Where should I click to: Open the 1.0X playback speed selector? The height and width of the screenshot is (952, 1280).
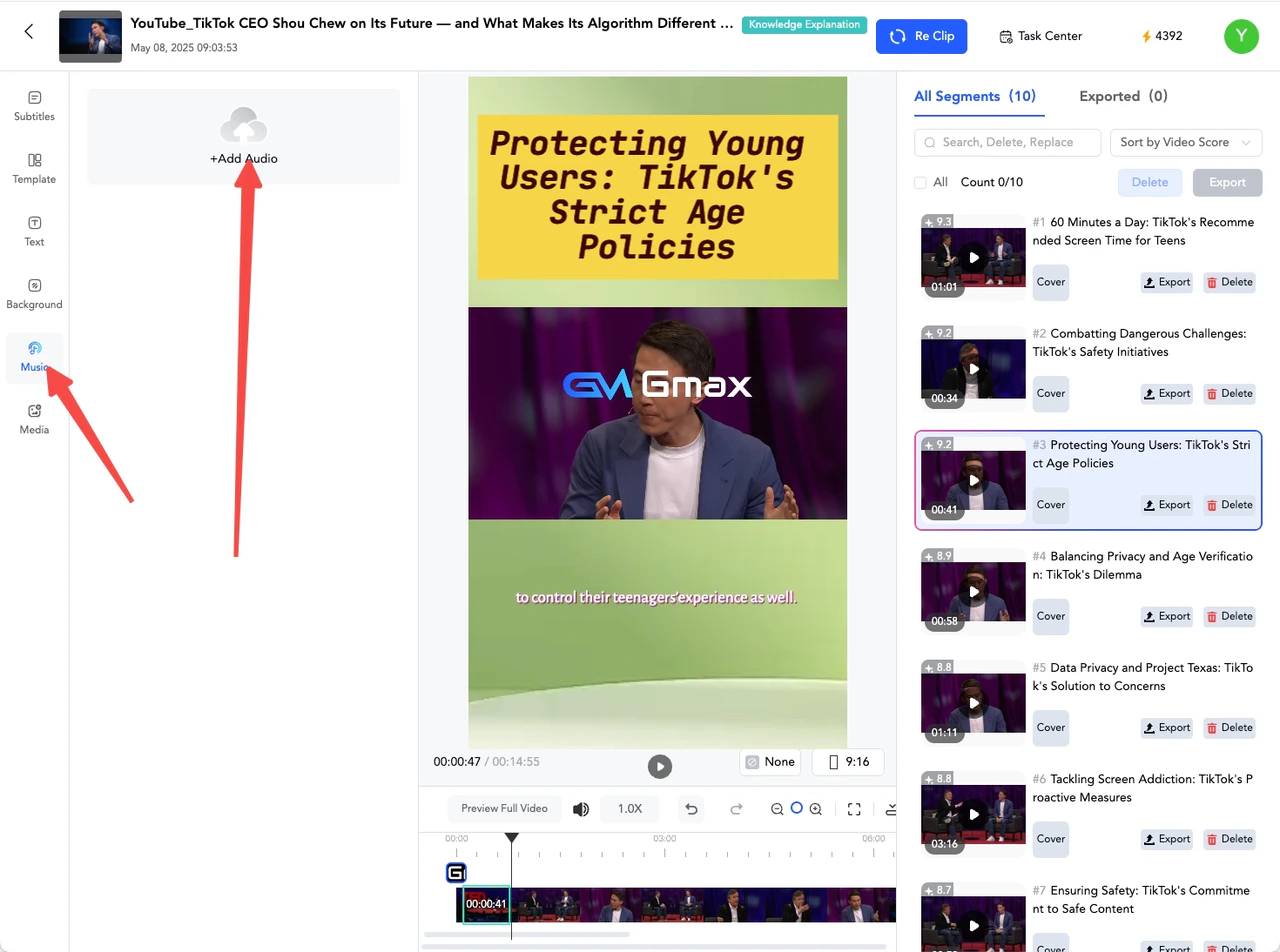(x=629, y=809)
